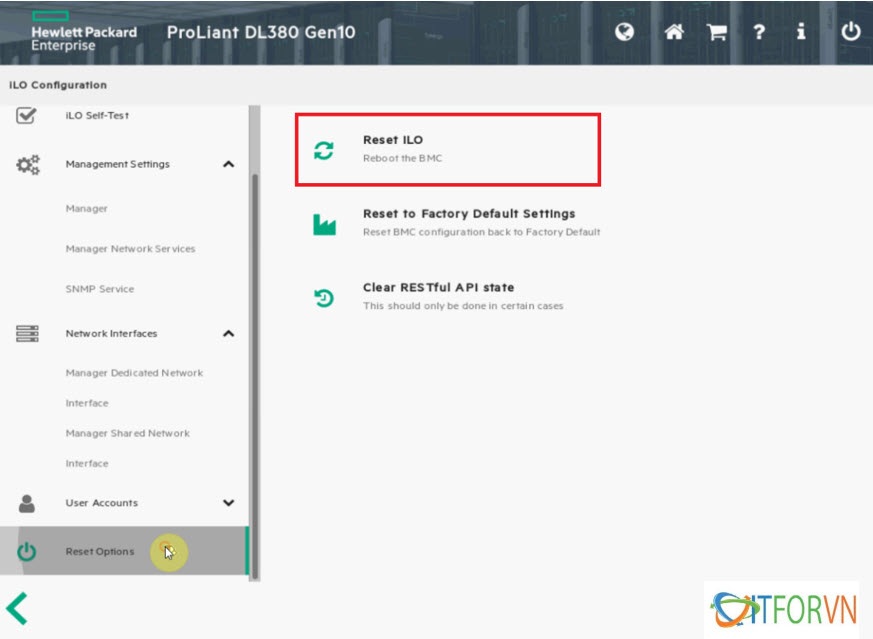Image resolution: width=873 pixels, height=639 pixels.
Task: Click the Reset iLO refresh icon
Action: pos(324,150)
